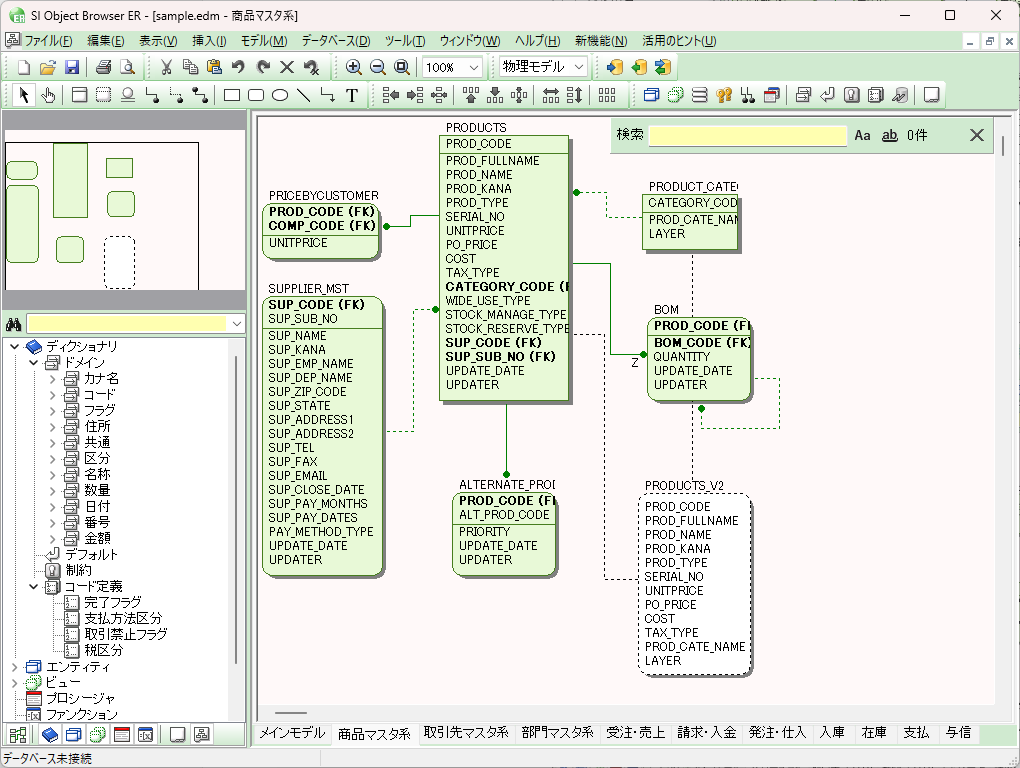Click the PRICEBYCUSTOMER entity box
Image resolution: width=1020 pixels, height=768 pixels.
[321, 232]
